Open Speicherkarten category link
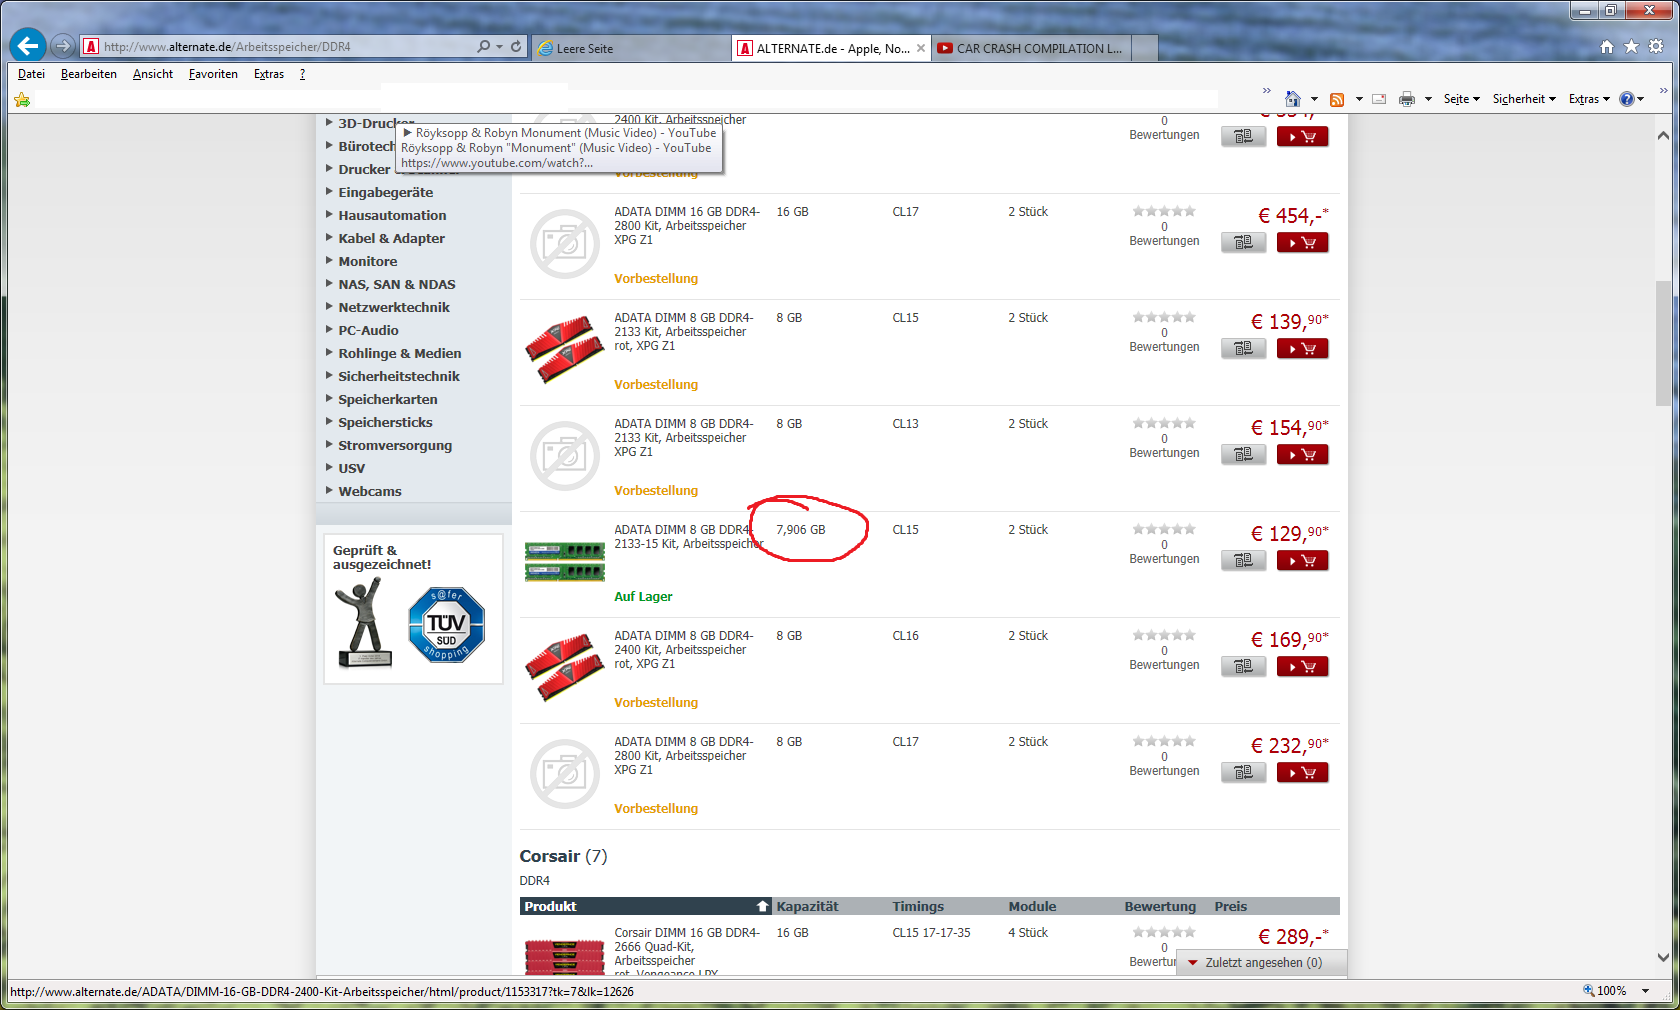Viewport: 1680px width, 1010px height. tap(387, 399)
